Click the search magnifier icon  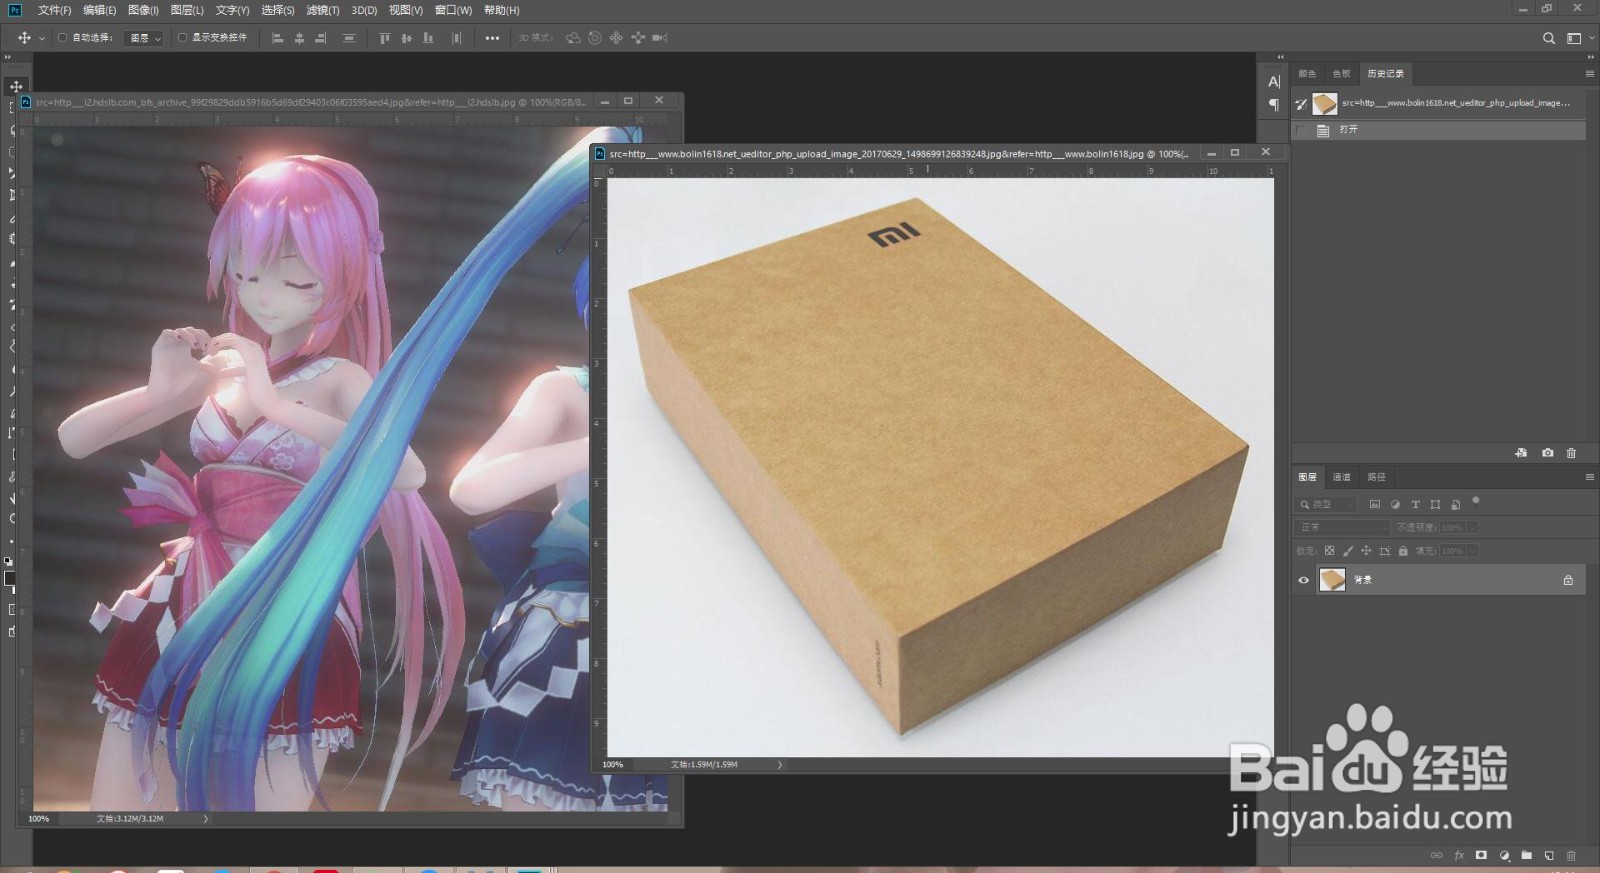[1549, 38]
